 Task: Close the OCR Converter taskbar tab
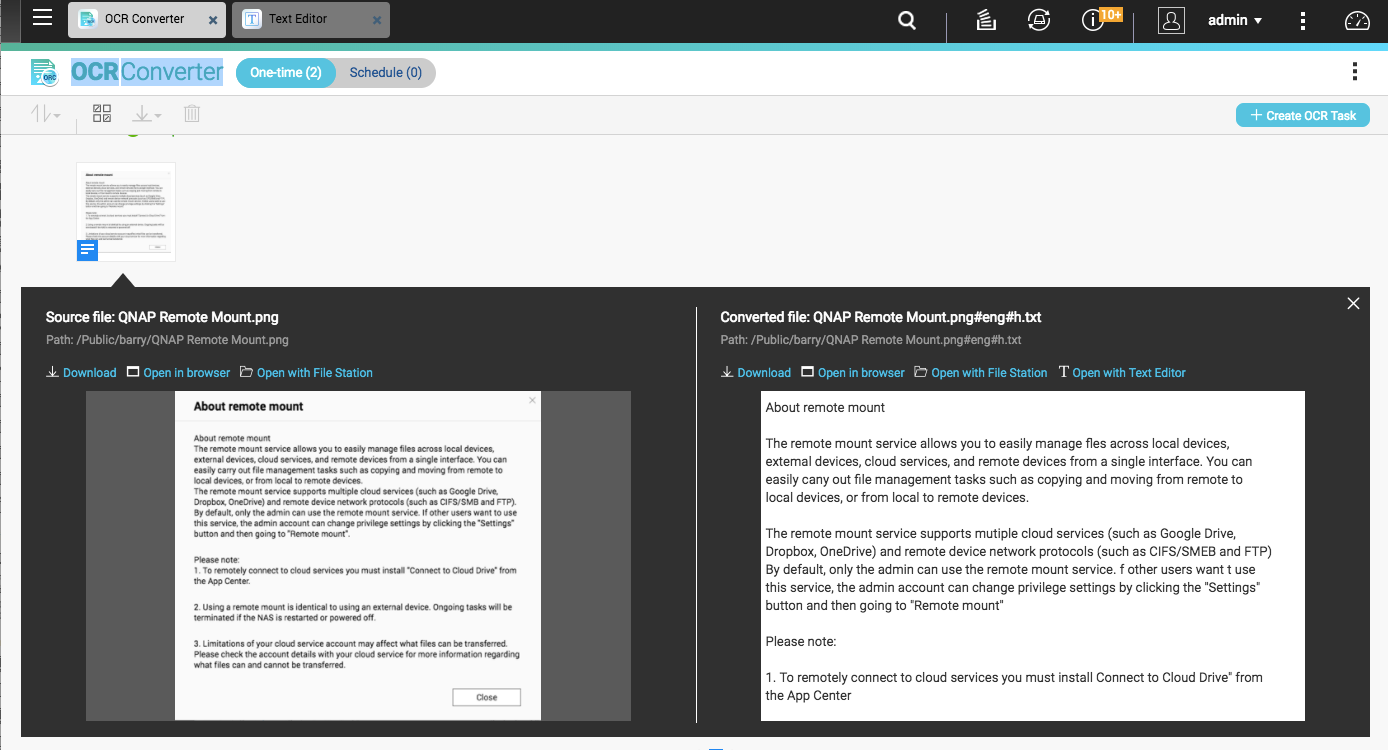213,20
